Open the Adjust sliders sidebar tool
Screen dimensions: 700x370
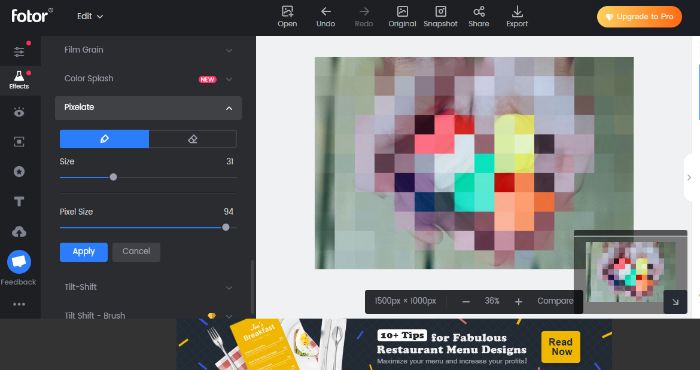[x=19, y=52]
